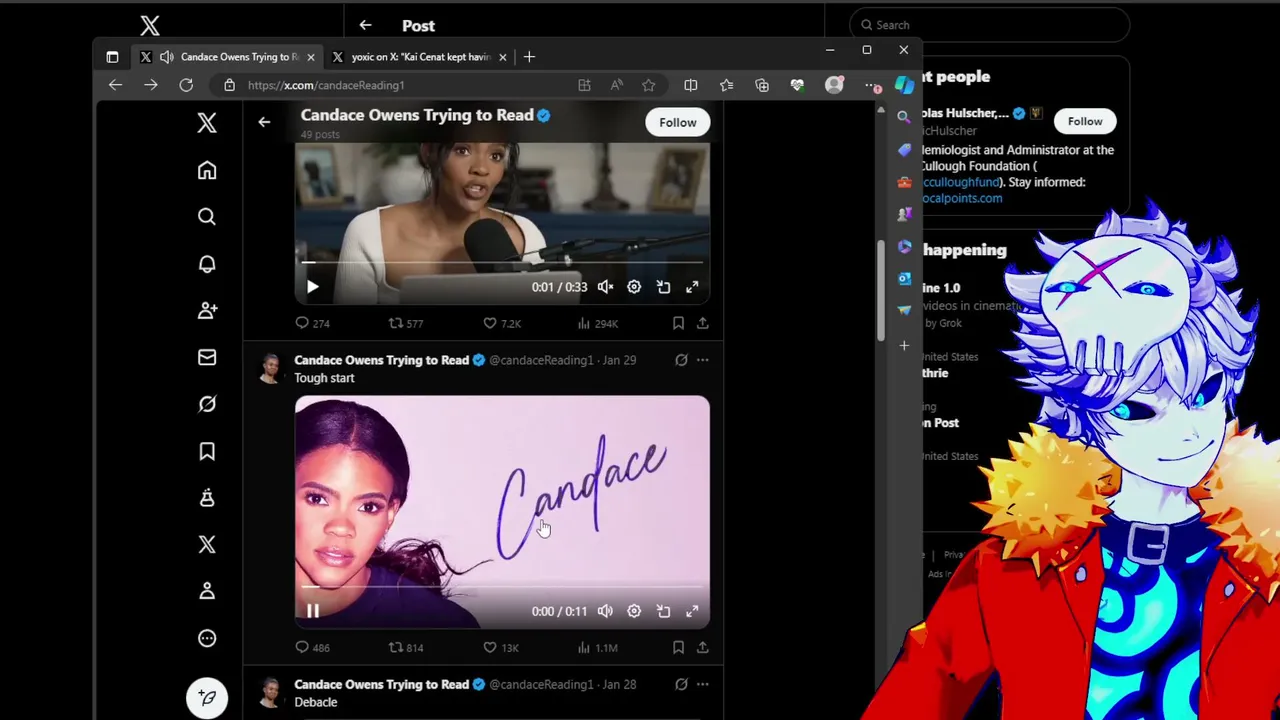This screenshot has width=1280, height=720.
Task: Follow Candace Owens Trying to Read profile
Action: (x=677, y=122)
